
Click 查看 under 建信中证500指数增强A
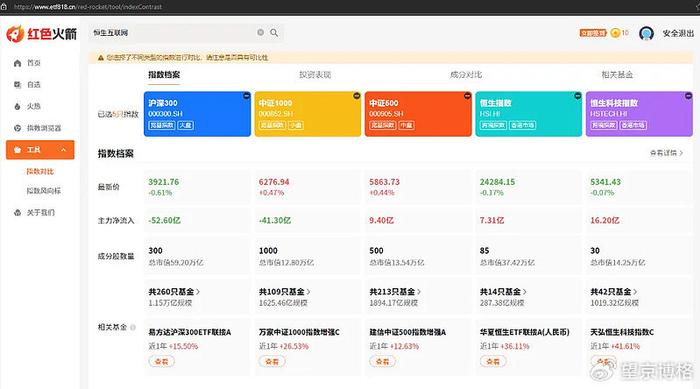click(383, 361)
